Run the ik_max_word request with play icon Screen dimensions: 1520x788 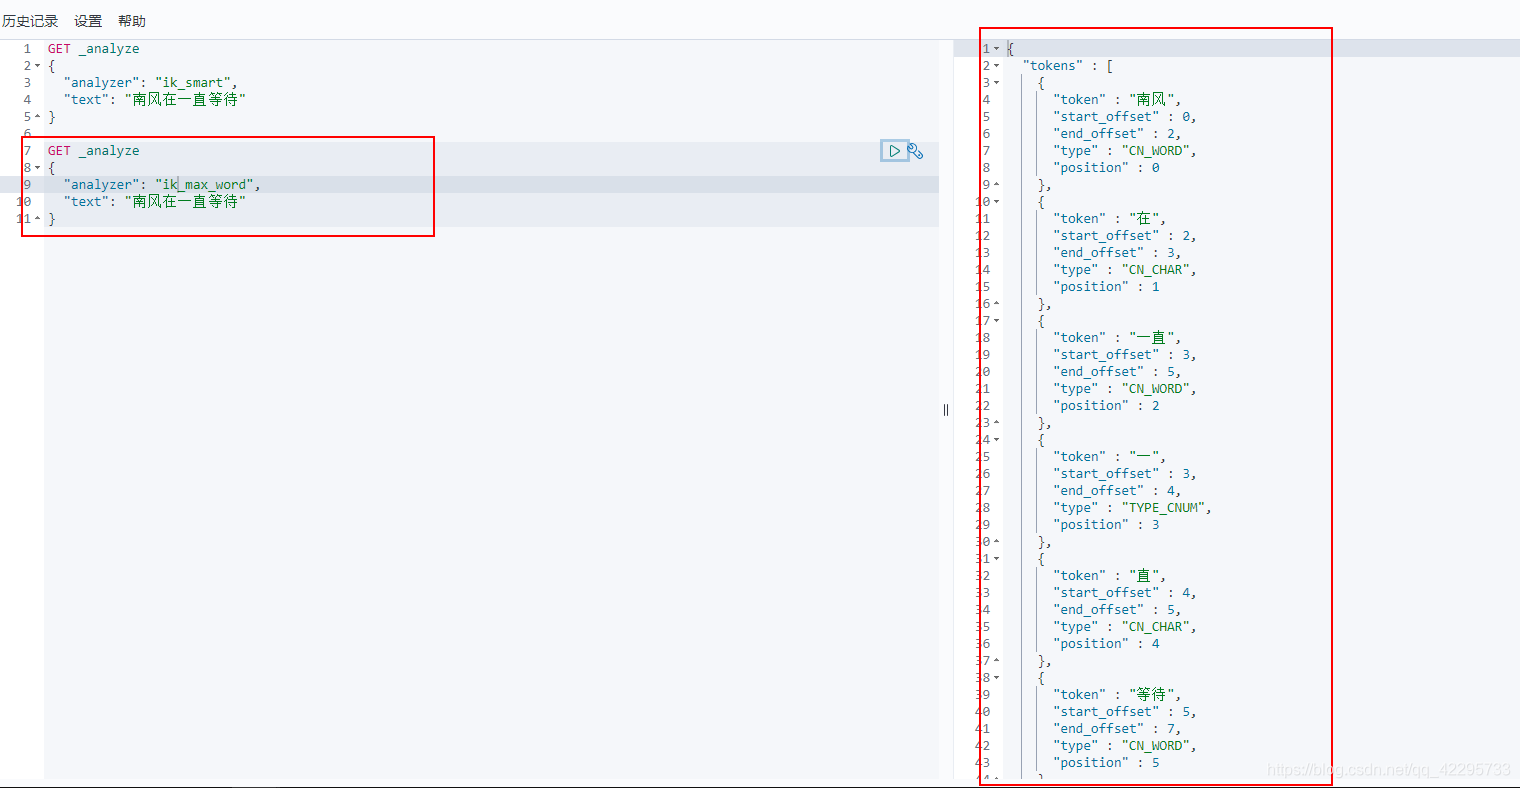pyautogui.click(x=894, y=151)
